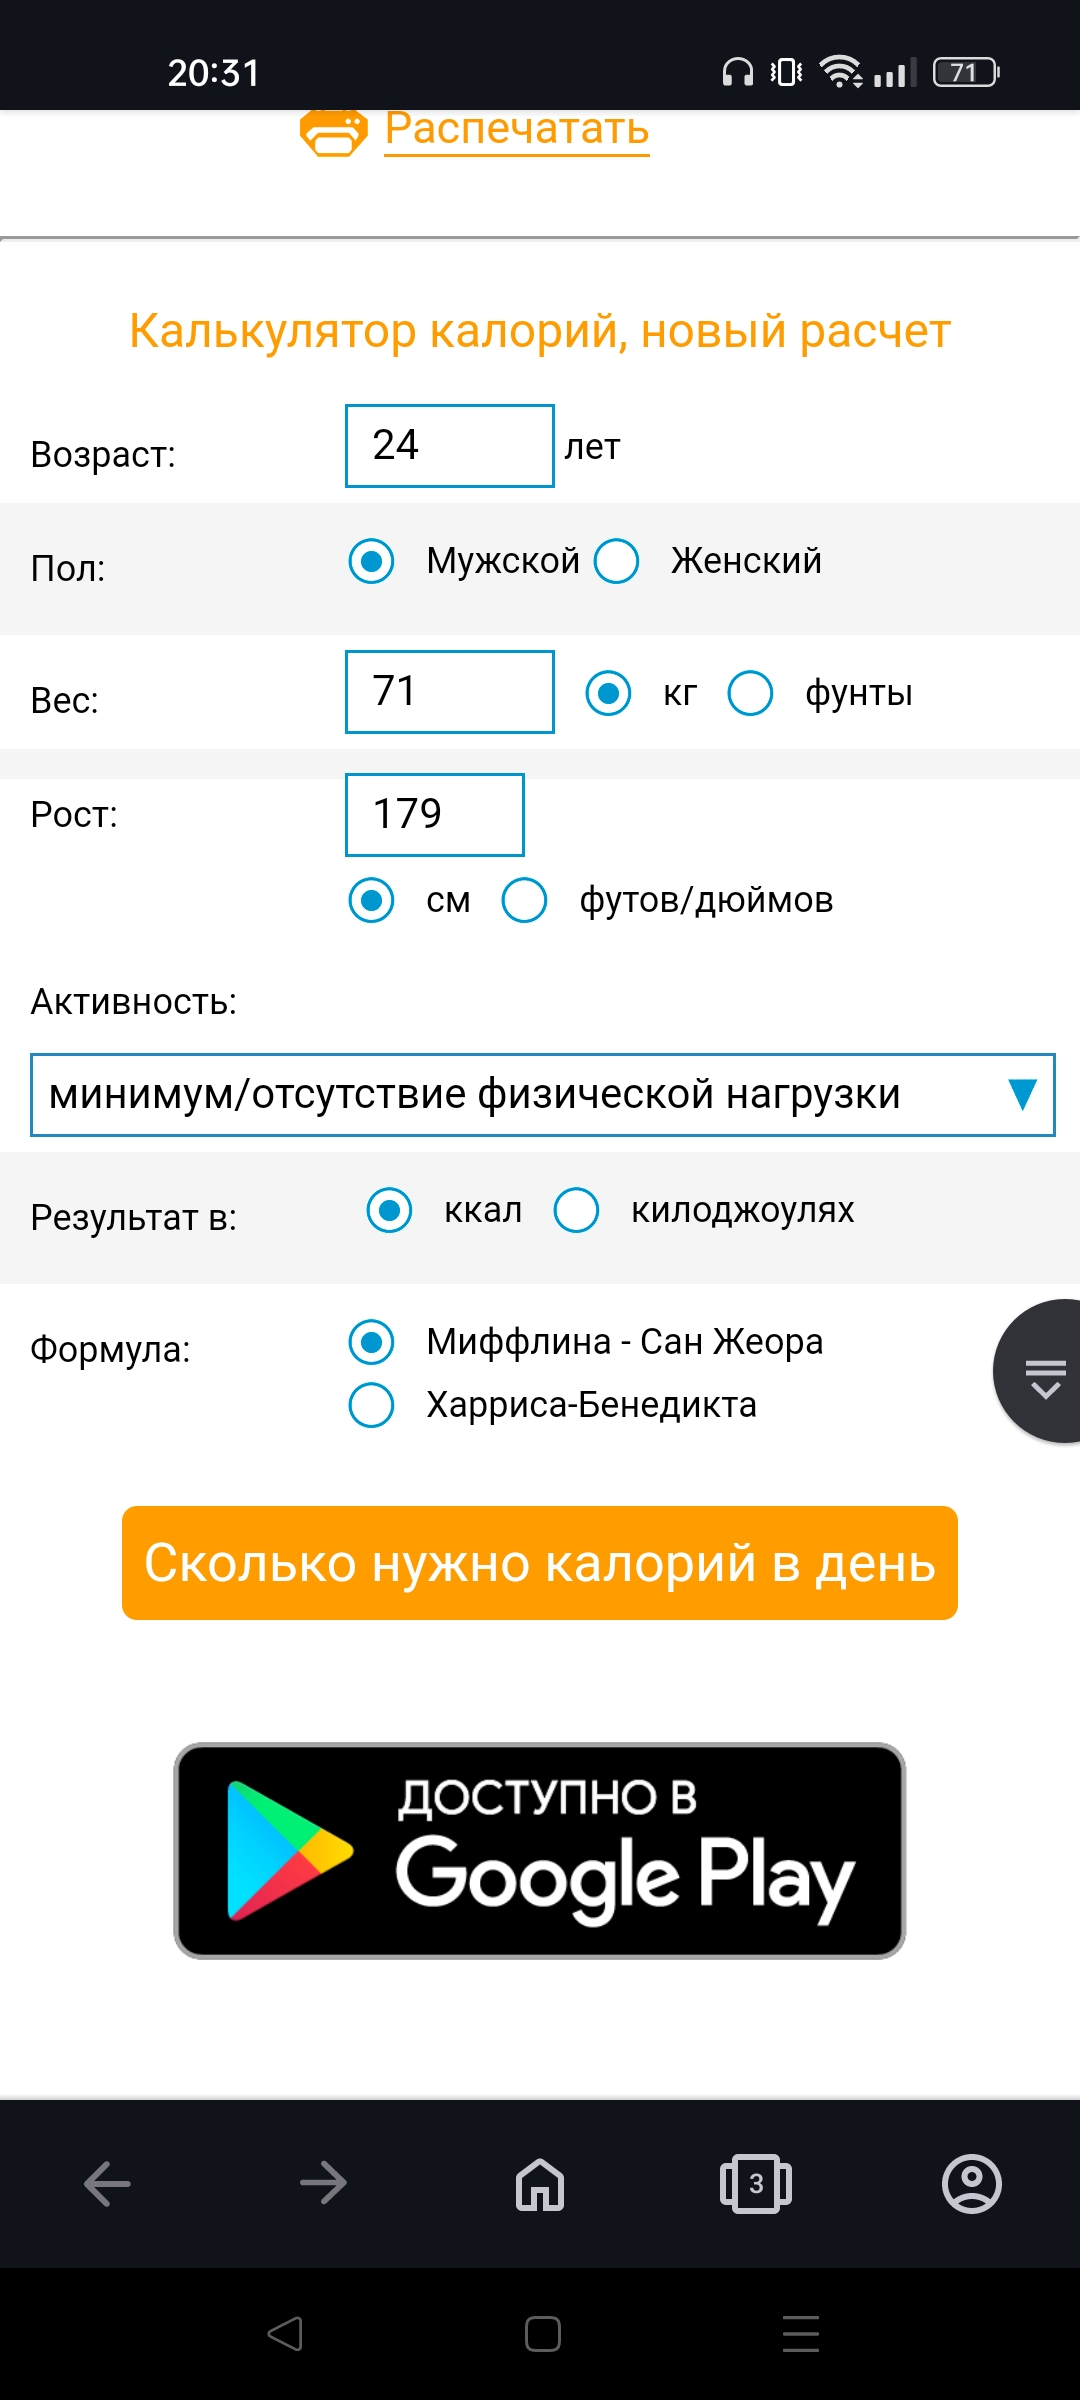Choose the Харриса-Бенедикта formula
Screen dimensions: 1080x2400
(x=372, y=1405)
